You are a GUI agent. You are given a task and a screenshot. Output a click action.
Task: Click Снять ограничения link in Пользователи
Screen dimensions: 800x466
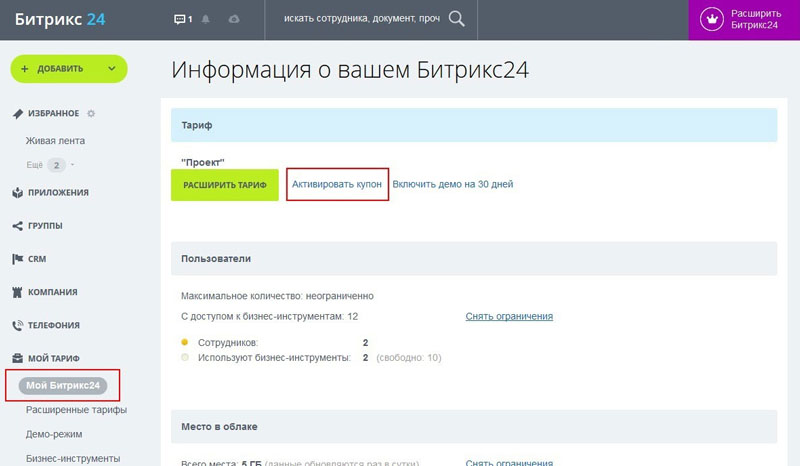[509, 316]
